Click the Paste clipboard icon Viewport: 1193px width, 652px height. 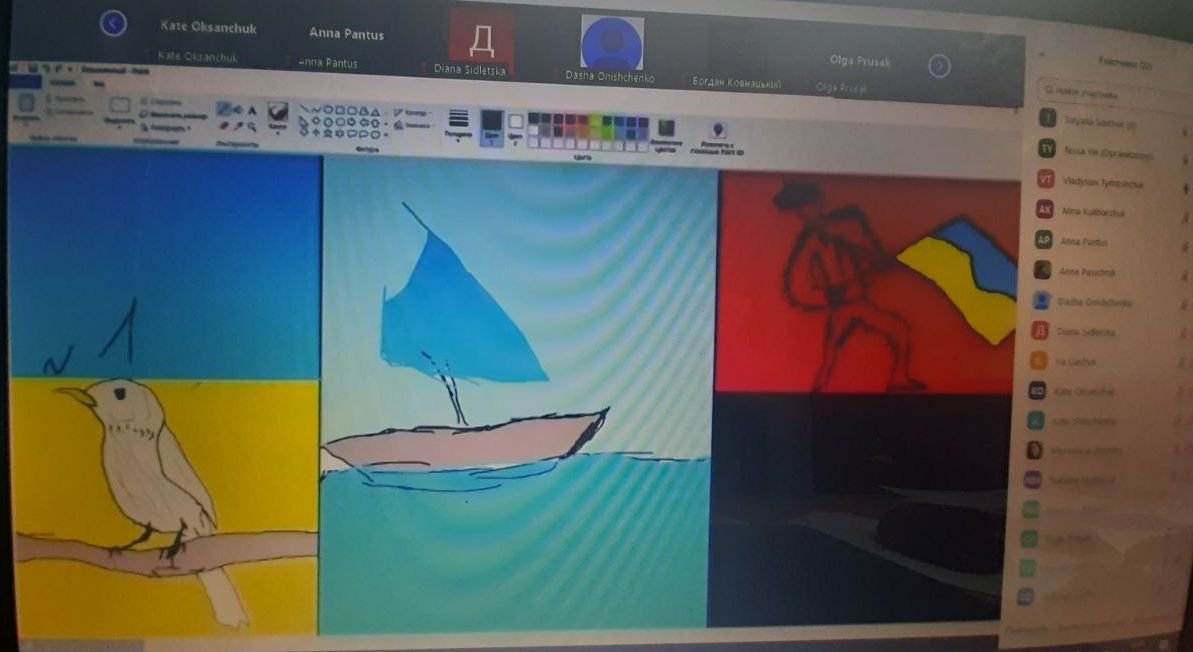pyautogui.click(x=26, y=103)
